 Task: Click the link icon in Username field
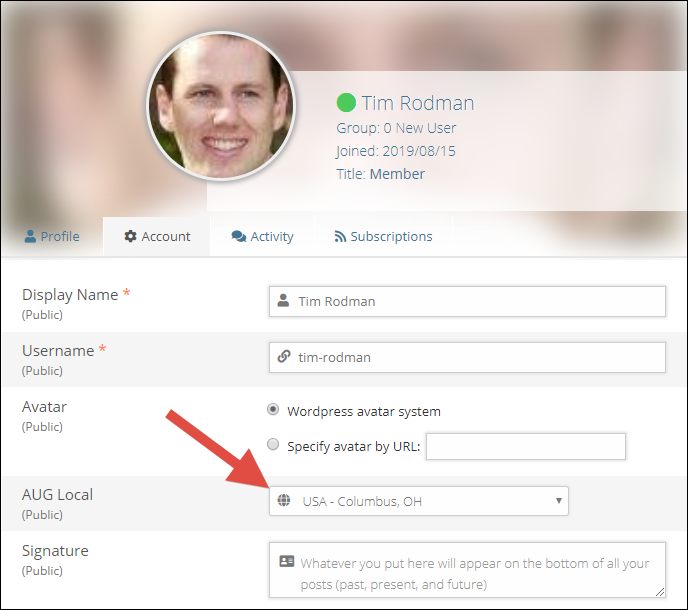(x=284, y=356)
